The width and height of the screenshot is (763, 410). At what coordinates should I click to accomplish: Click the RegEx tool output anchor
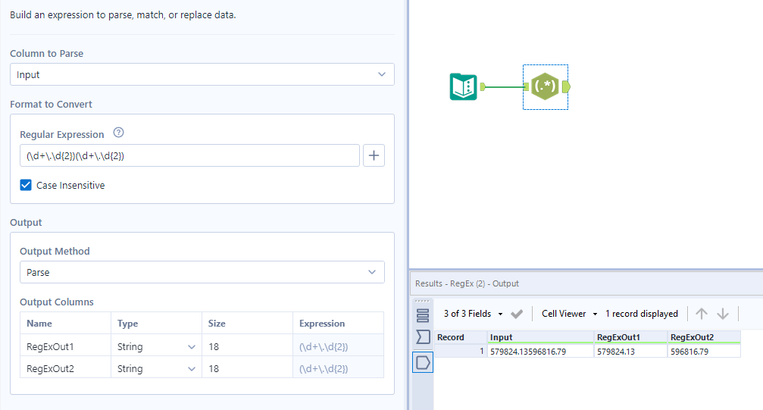click(x=566, y=87)
